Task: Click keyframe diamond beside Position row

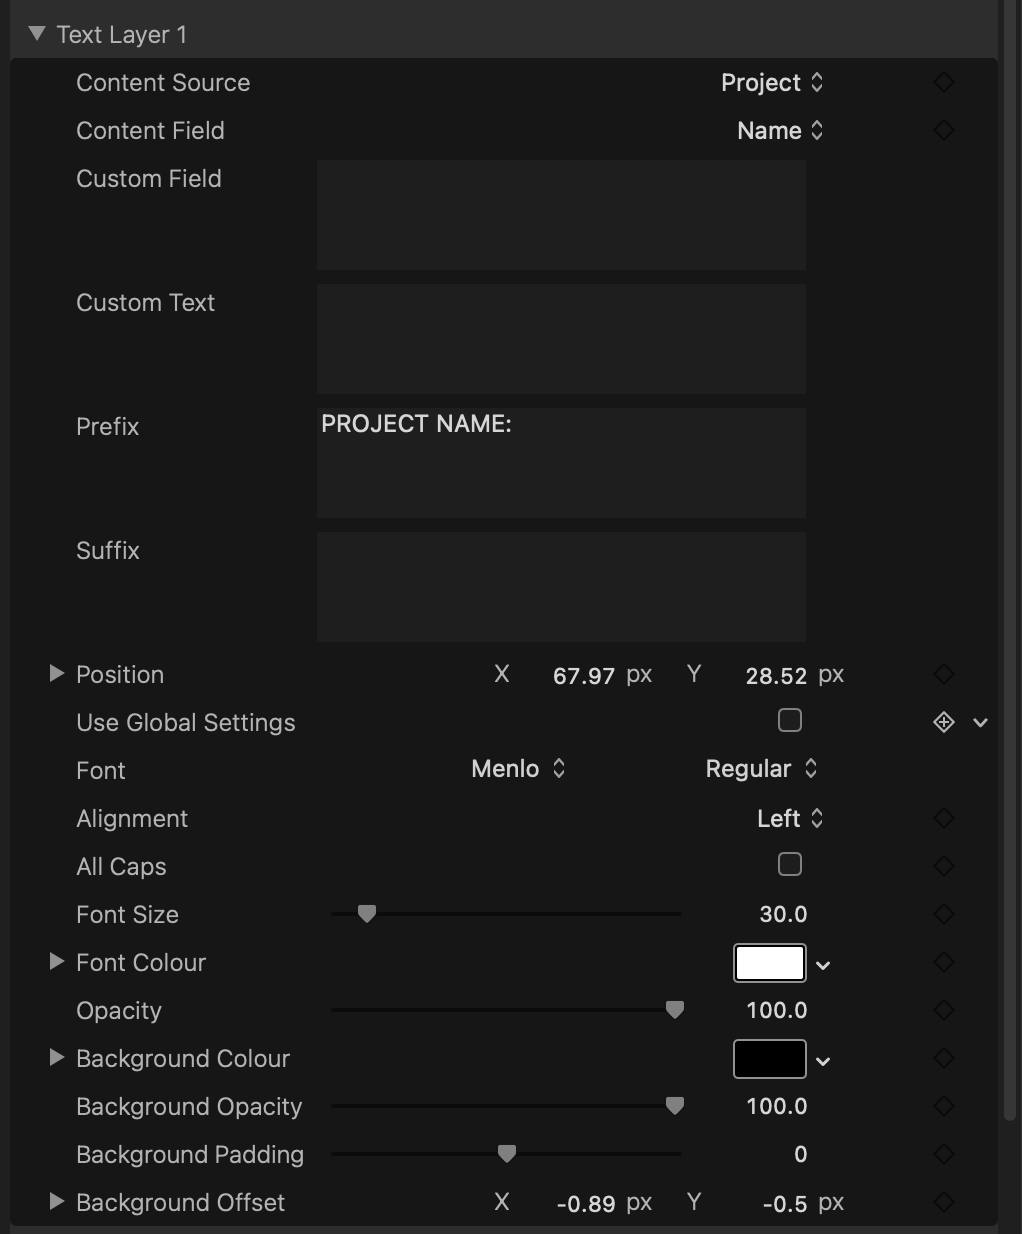Action: [x=943, y=675]
